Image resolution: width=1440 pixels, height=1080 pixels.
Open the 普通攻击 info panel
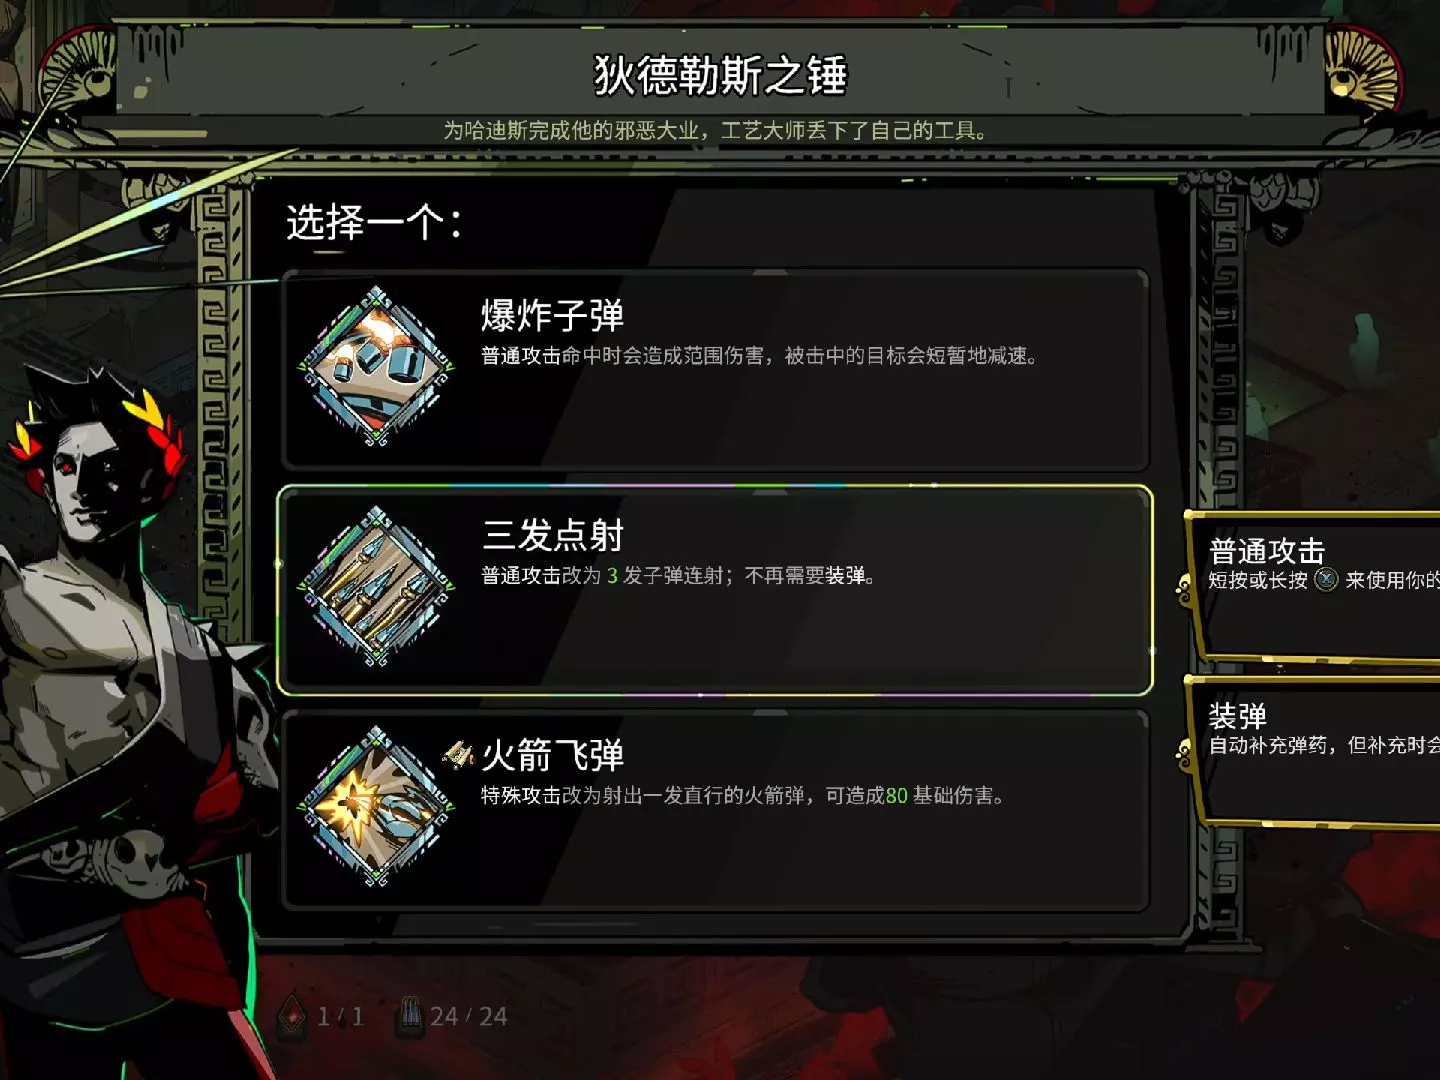[x=1313, y=586]
